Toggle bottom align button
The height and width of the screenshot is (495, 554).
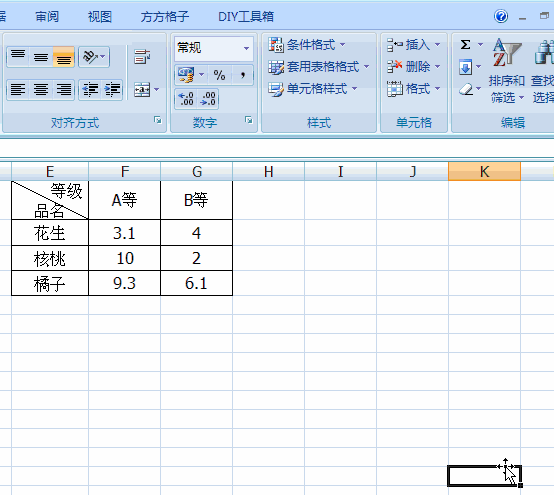point(64,57)
